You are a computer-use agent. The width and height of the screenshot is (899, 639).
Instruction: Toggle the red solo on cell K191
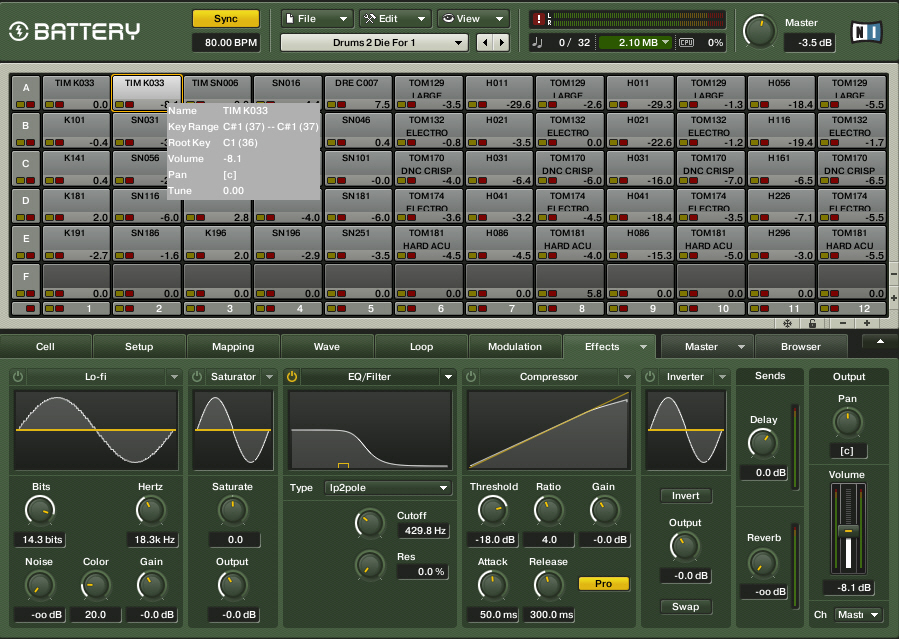click(x=59, y=256)
